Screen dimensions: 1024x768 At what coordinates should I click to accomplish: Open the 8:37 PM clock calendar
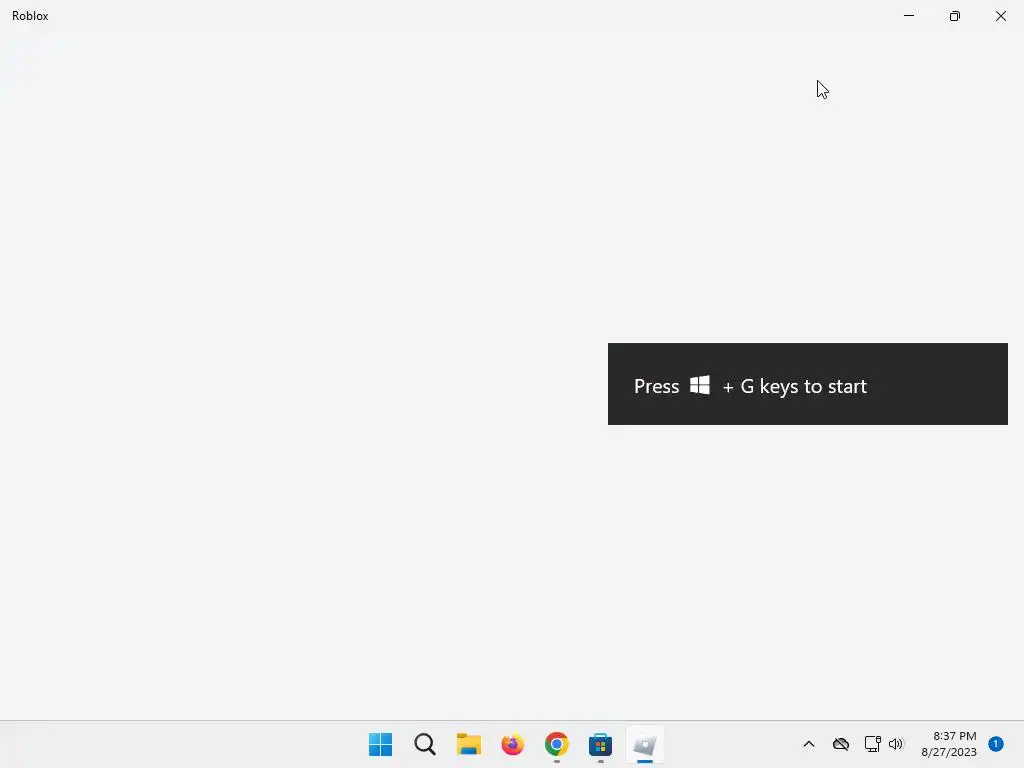[949, 744]
